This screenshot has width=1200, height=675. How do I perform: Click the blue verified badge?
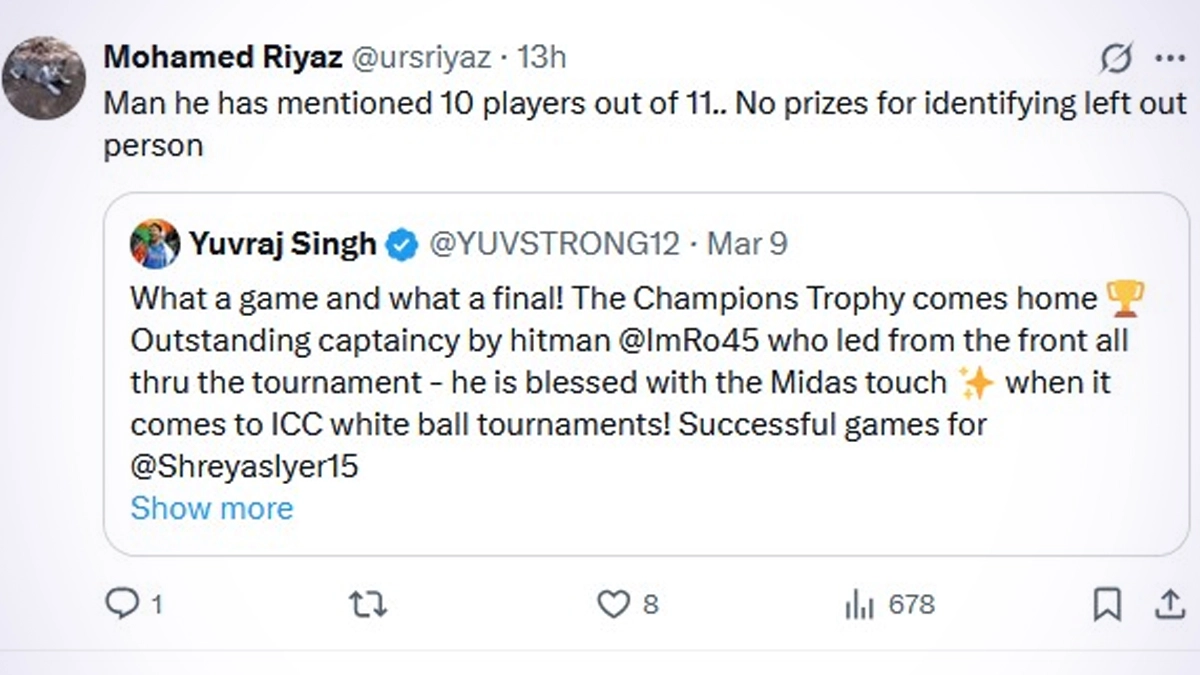tap(402, 244)
